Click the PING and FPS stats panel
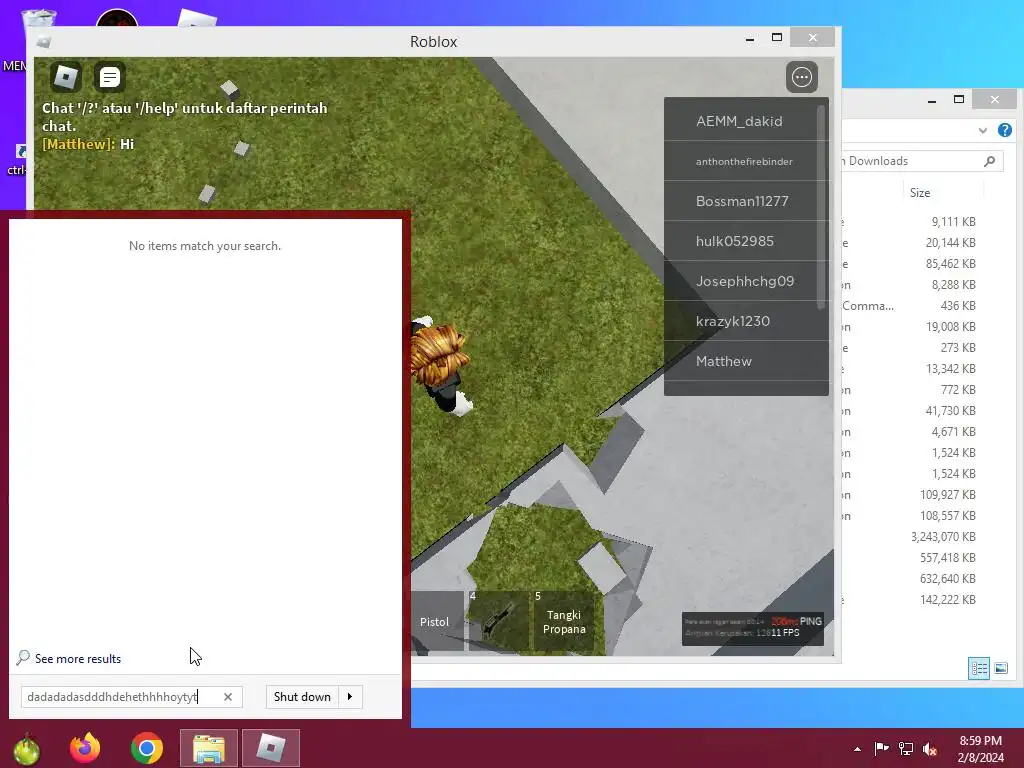This screenshot has height=768, width=1024. tap(752, 628)
